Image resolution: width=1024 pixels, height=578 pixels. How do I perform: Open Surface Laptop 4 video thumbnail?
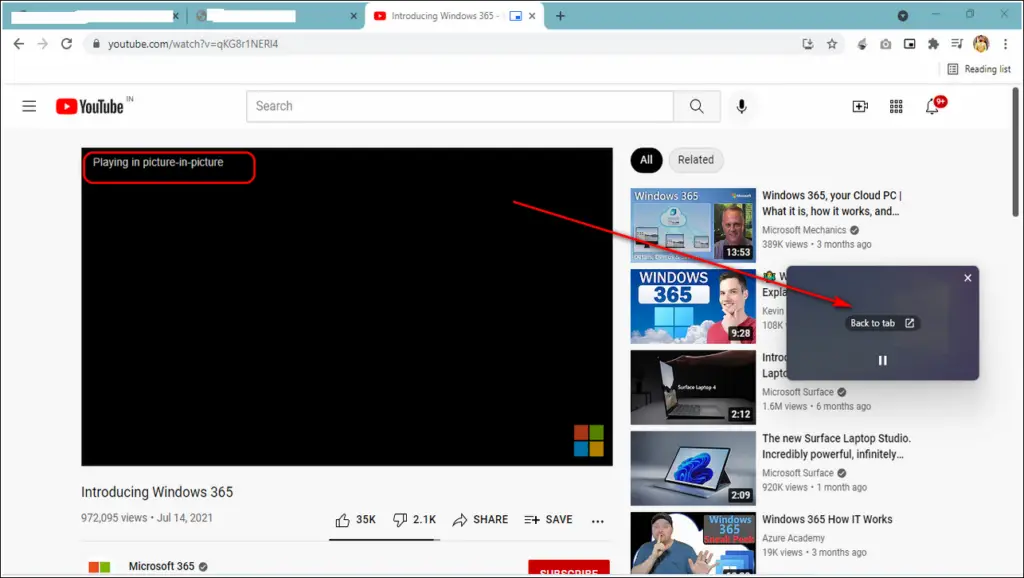[x=693, y=387]
